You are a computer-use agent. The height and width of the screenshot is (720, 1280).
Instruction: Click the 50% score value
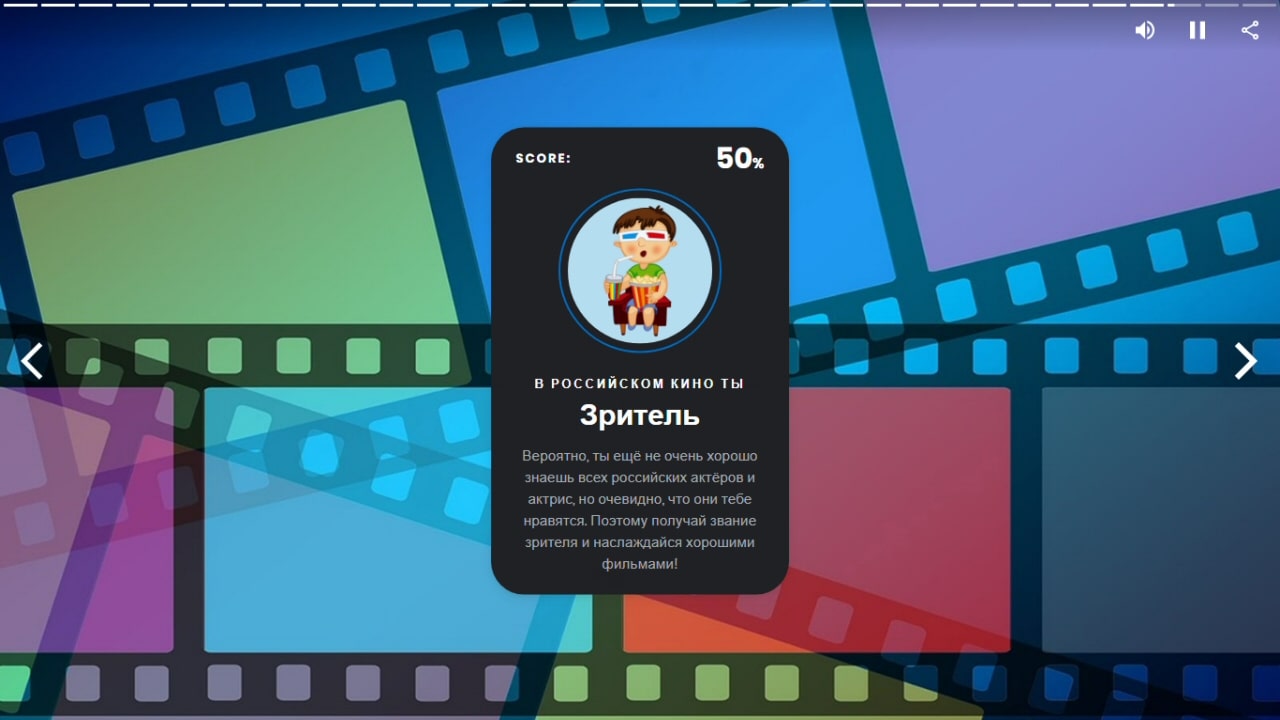[737, 158]
